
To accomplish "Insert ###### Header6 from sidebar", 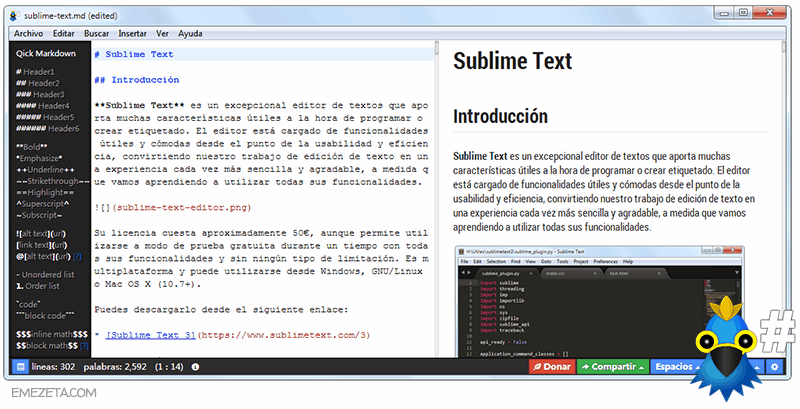I will 47,129.
